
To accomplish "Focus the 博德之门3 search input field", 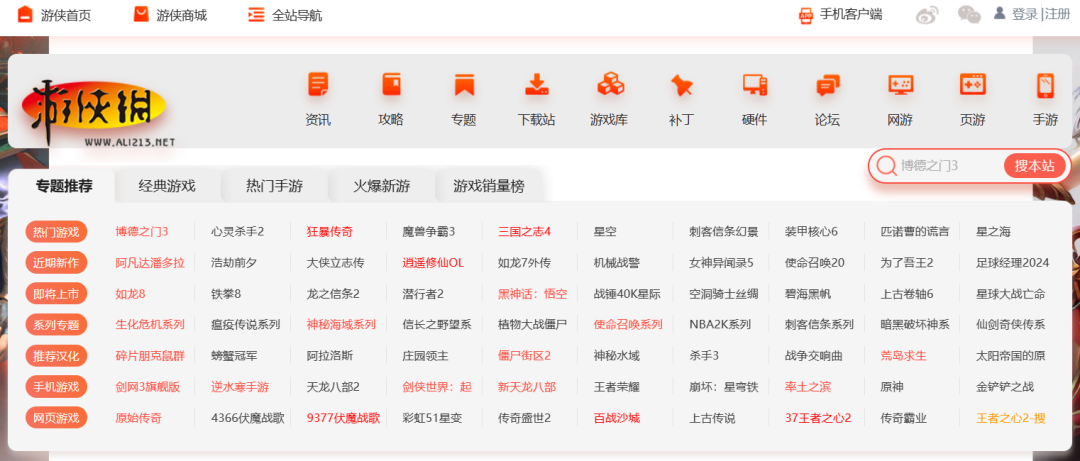I will click(x=949, y=166).
